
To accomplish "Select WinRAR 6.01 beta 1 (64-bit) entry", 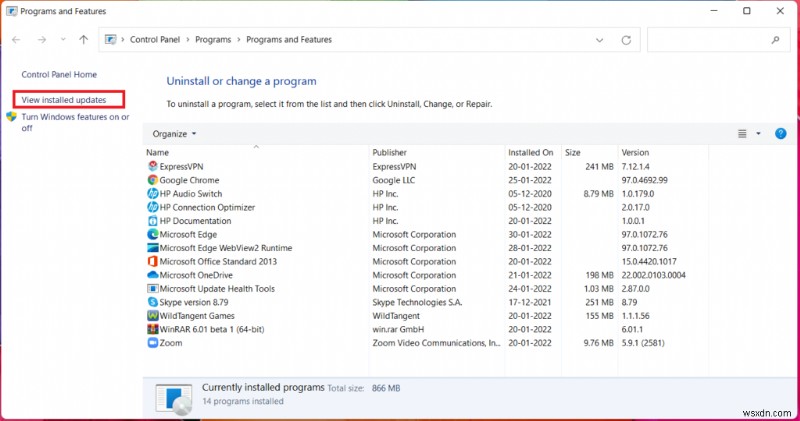I will [212, 329].
